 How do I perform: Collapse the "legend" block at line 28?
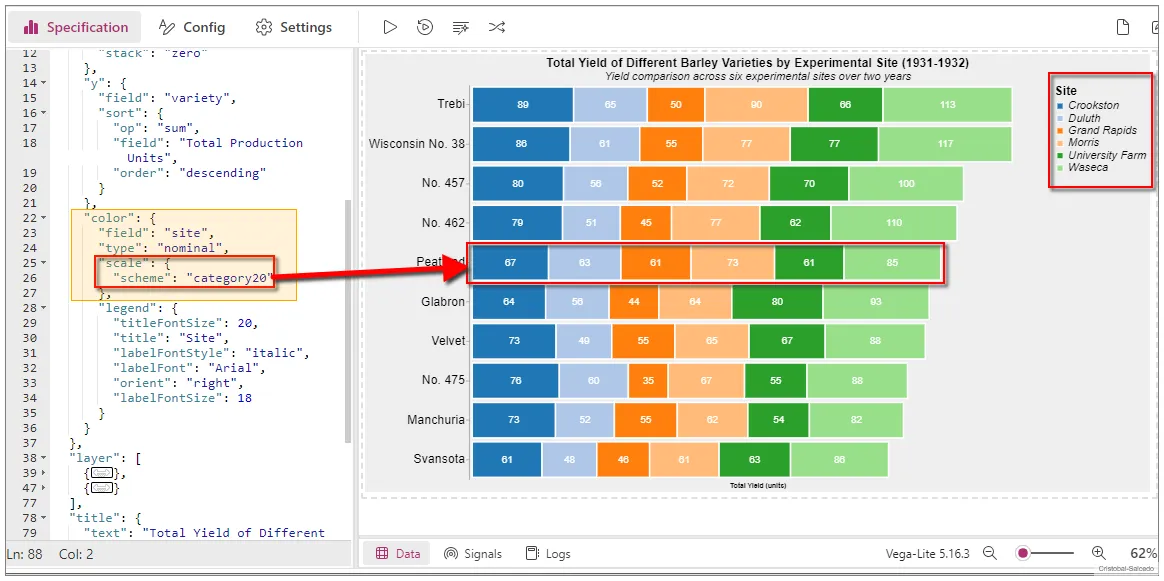pyautogui.click(x=43, y=308)
